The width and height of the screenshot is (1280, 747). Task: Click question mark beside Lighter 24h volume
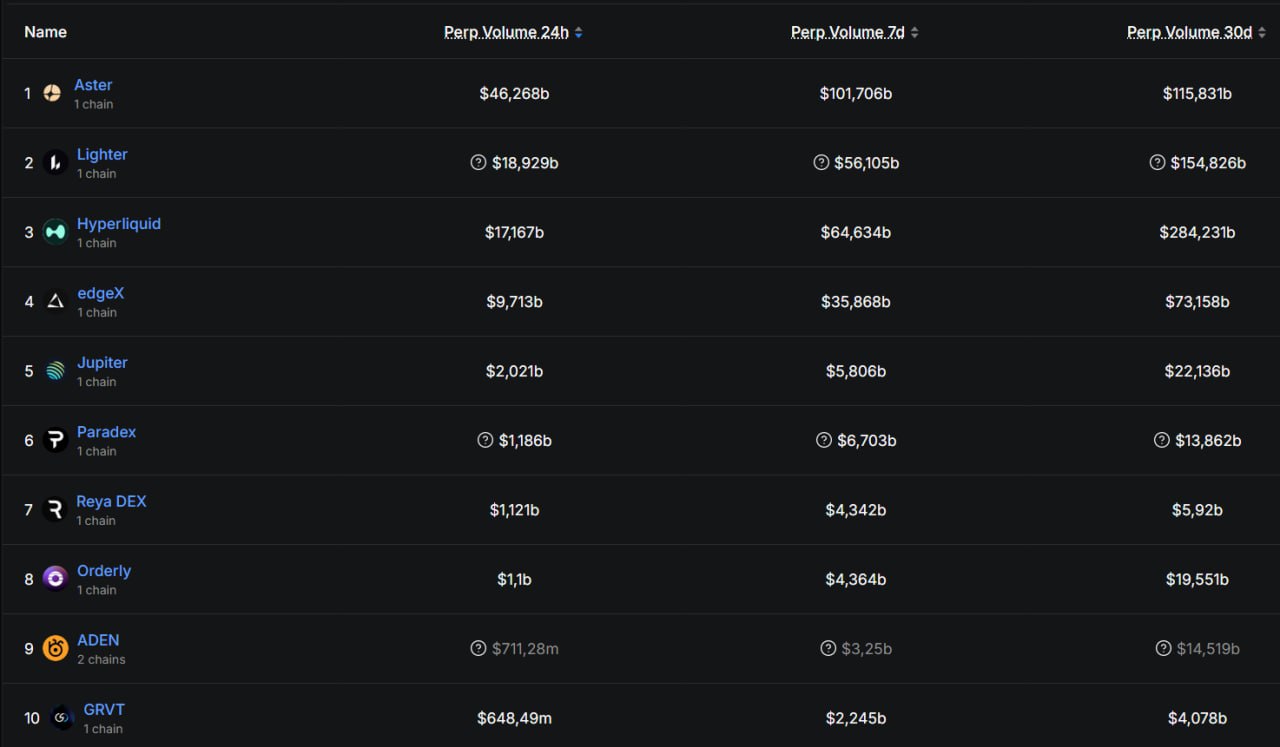(478, 162)
